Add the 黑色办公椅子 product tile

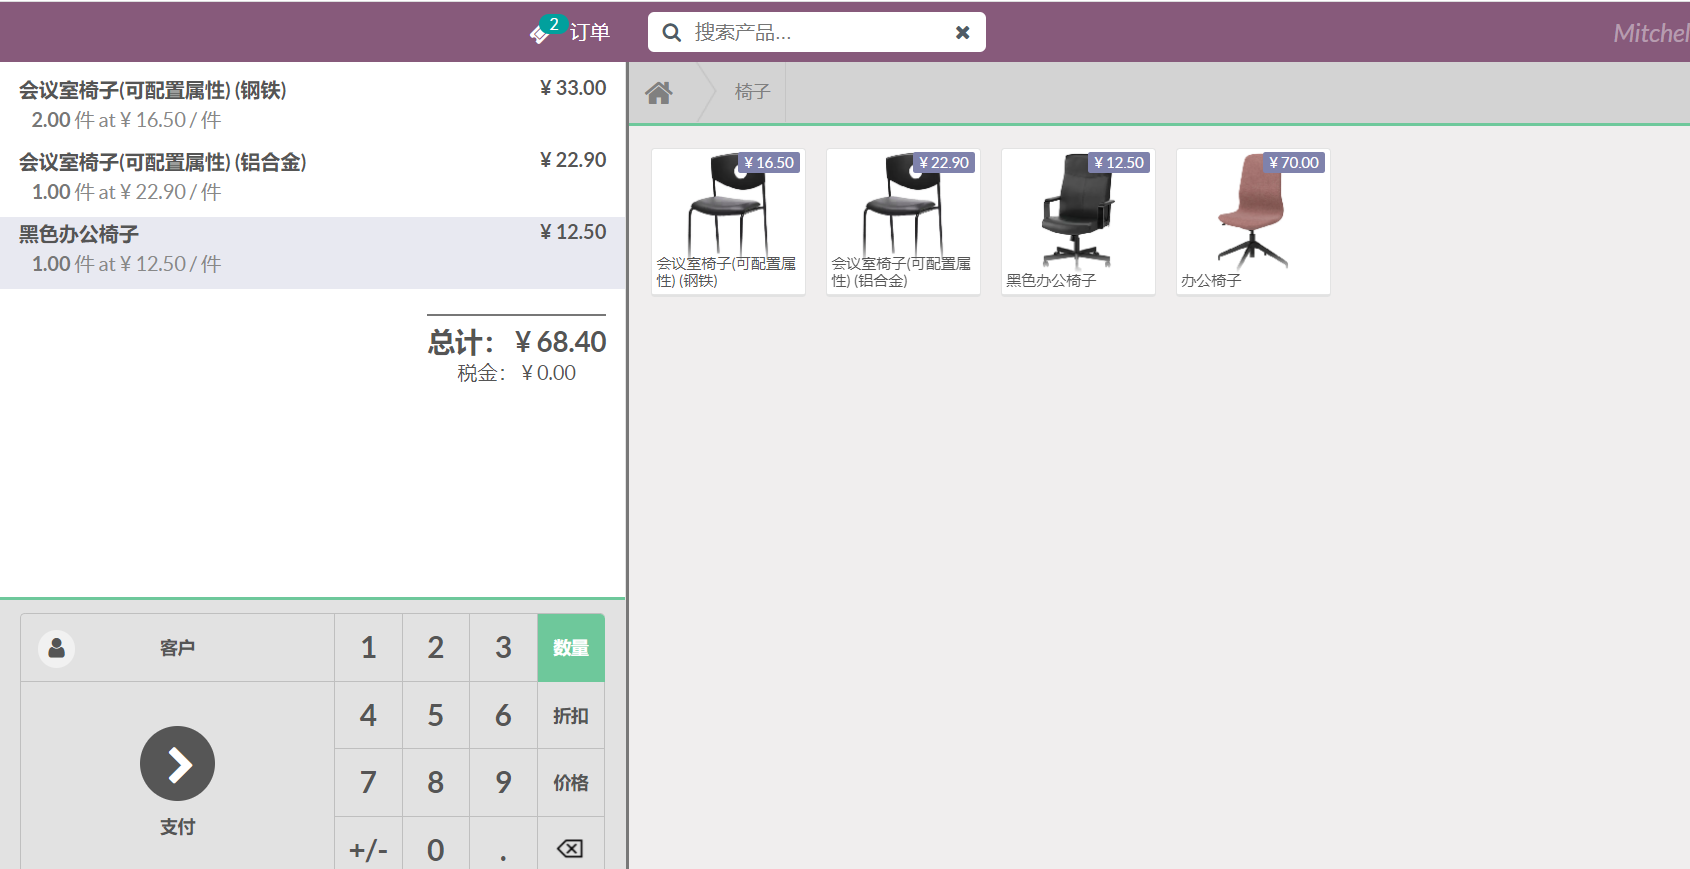click(x=1078, y=222)
